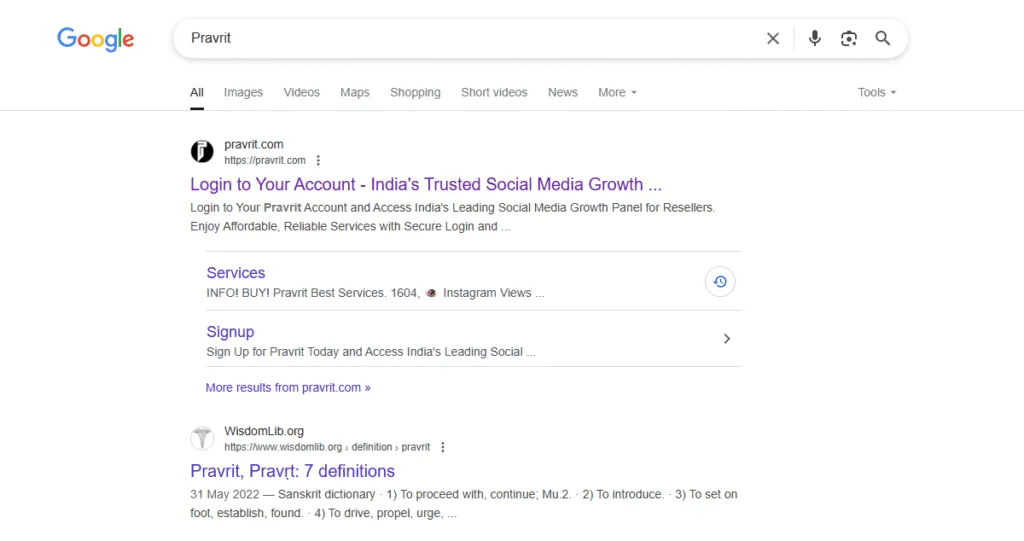Viewport: 1024px width, 541px height.
Task: Click the history clock icon beside Services
Action: pos(720,282)
